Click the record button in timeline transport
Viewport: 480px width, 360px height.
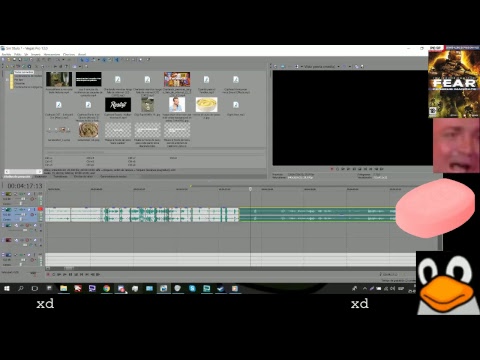tap(48, 275)
